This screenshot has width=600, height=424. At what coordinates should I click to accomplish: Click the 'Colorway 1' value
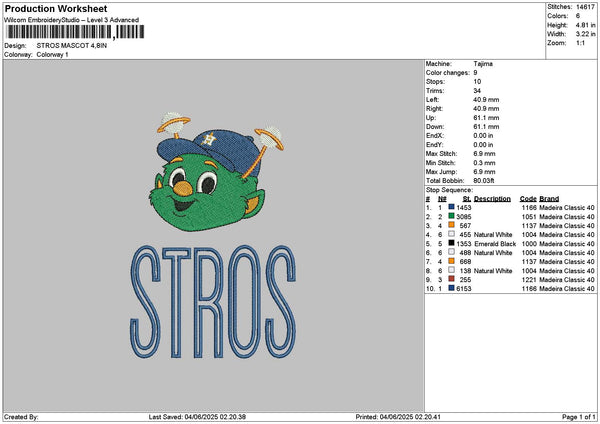coord(52,55)
